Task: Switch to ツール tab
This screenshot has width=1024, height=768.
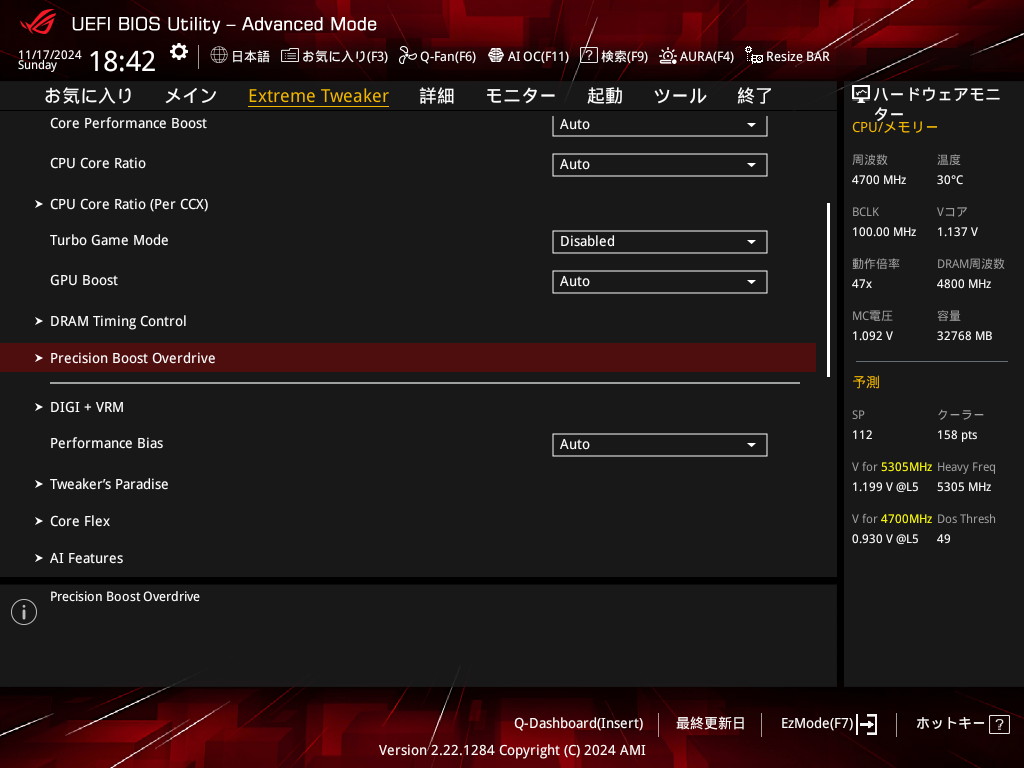Action: pyautogui.click(x=680, y=96)
